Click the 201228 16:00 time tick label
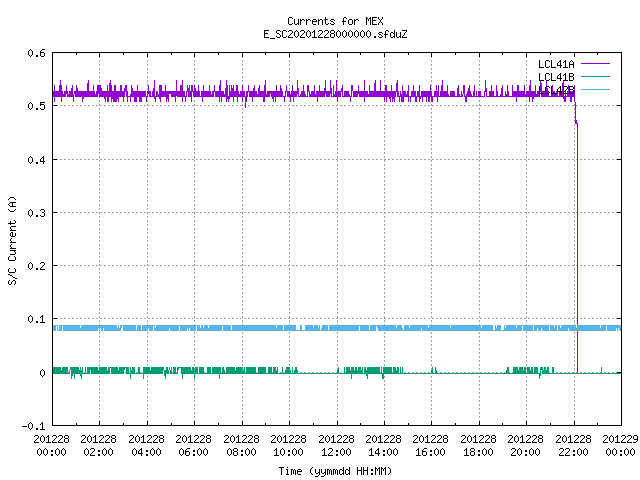Screen dimensions: 640x480 [x=431, y=446]
